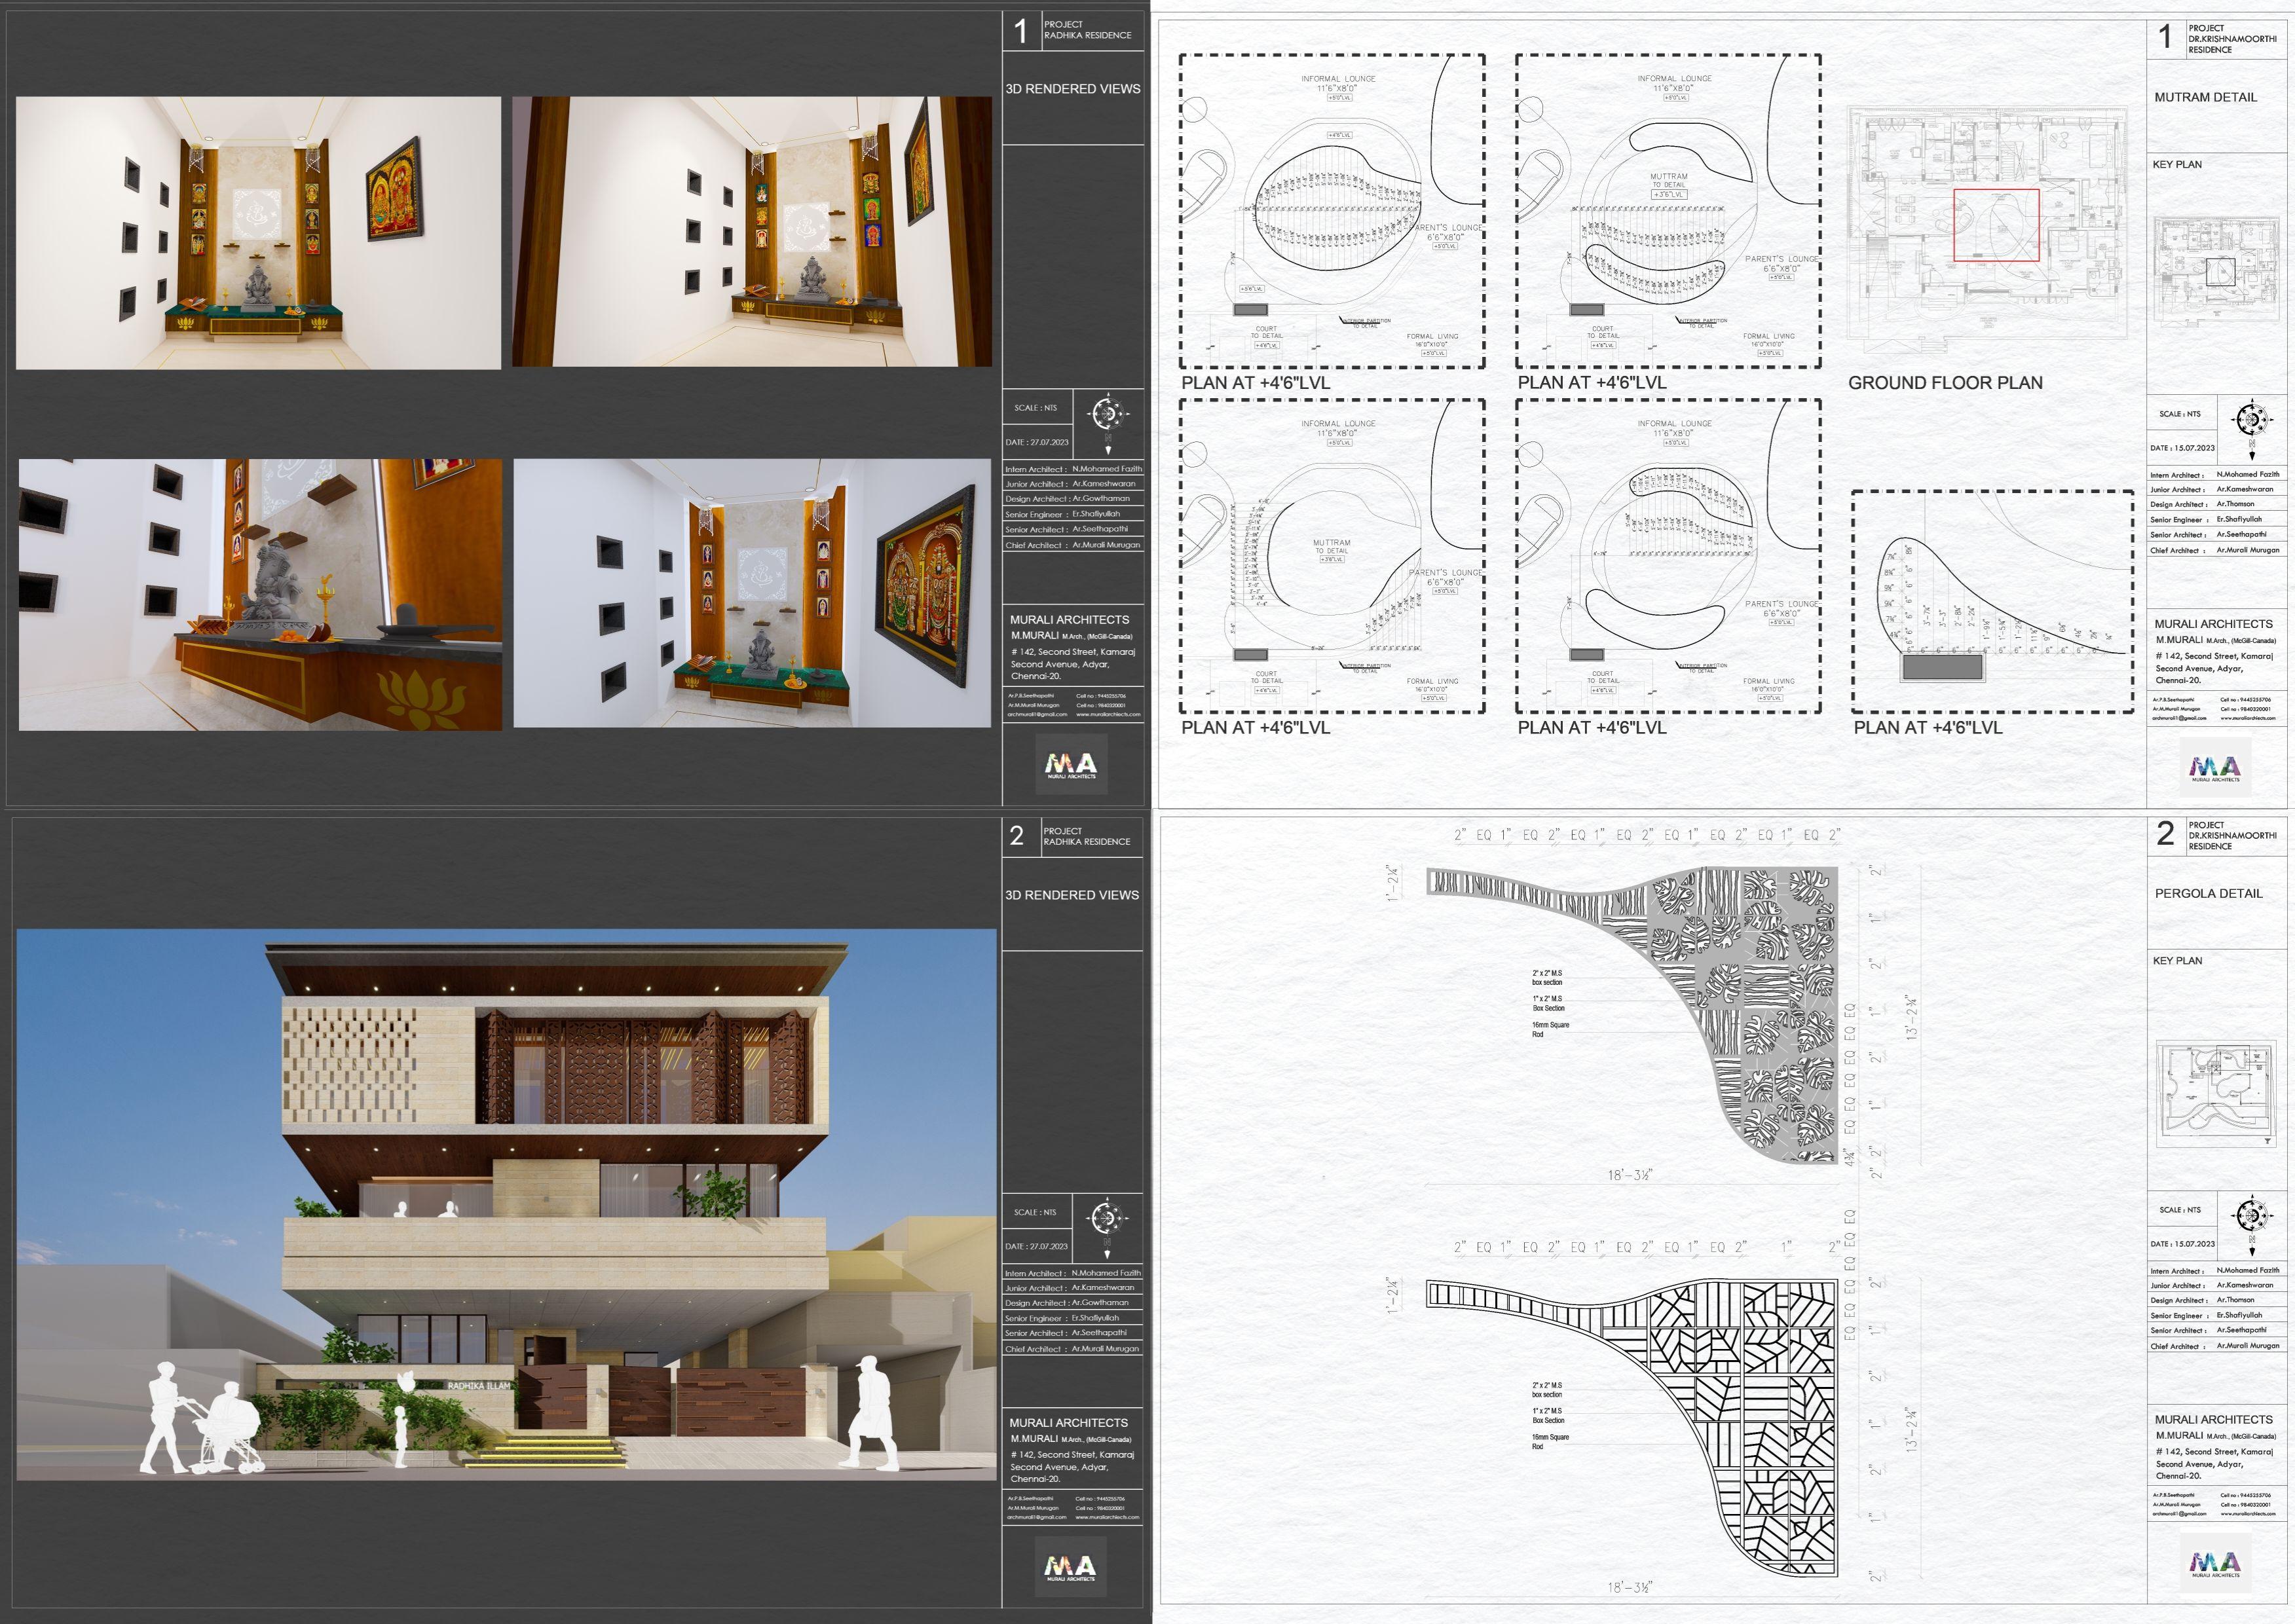Open the Radhika Illam house elevation render
Image resolution: width=2295 pixels, height=1624 pixels.
pos(506,1204)
